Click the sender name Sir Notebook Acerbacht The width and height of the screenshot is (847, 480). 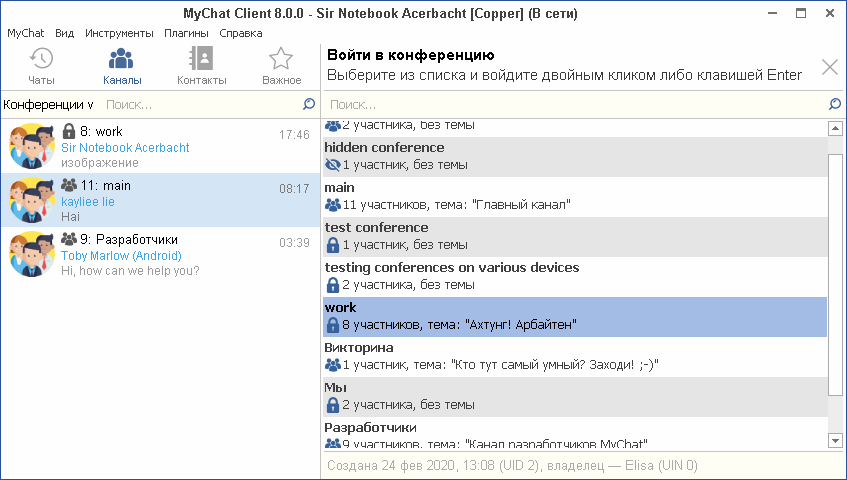125,148
